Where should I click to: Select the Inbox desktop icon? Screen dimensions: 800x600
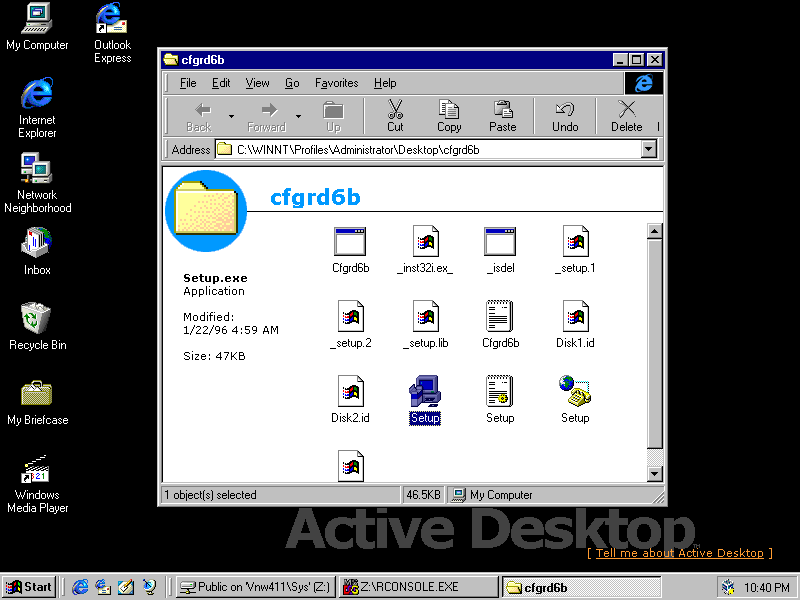[37, 252]
